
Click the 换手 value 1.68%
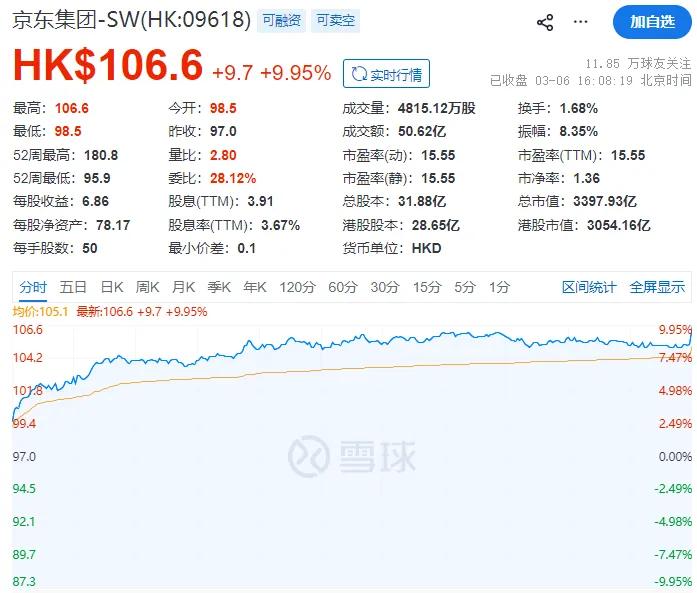[578, 108]
